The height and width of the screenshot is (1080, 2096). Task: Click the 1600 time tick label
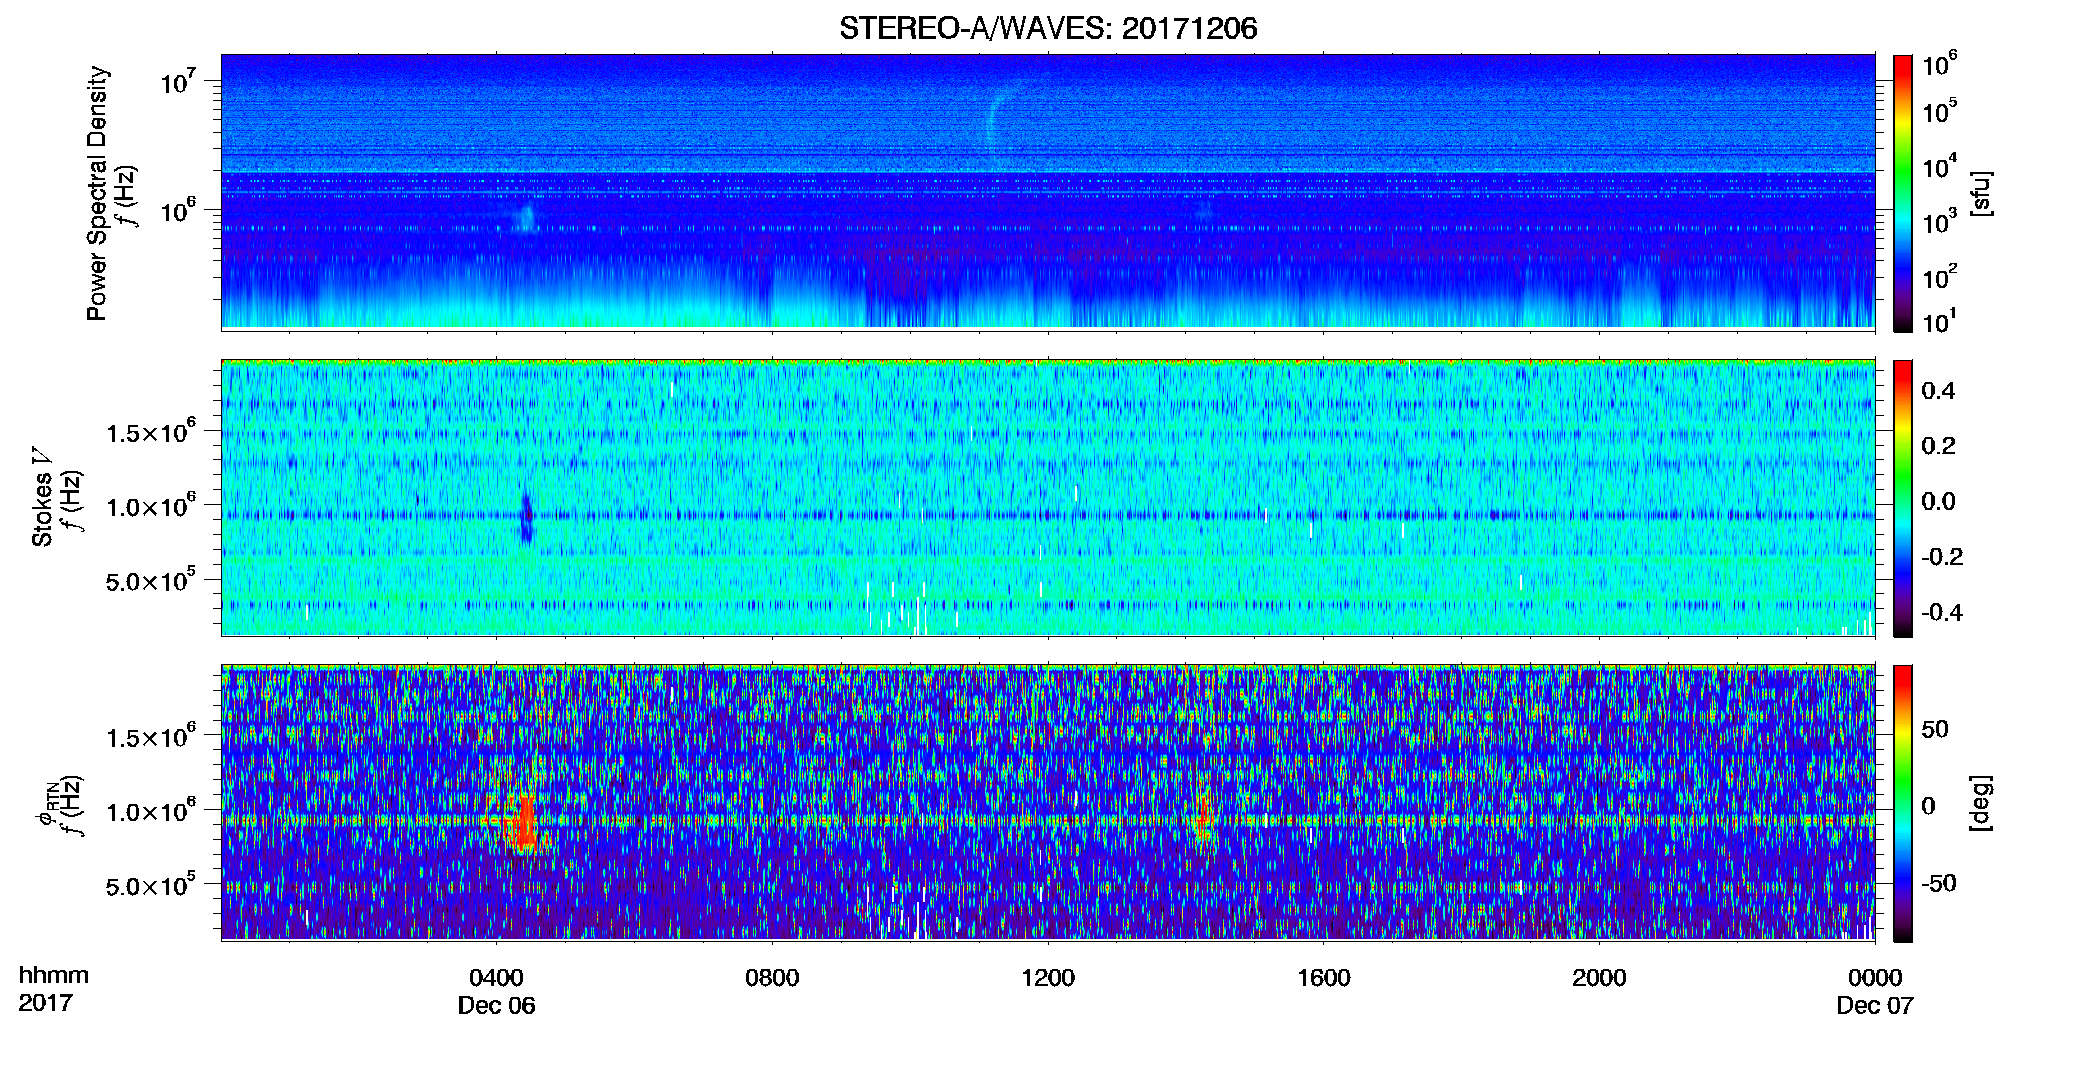[x=1324, y=978]
